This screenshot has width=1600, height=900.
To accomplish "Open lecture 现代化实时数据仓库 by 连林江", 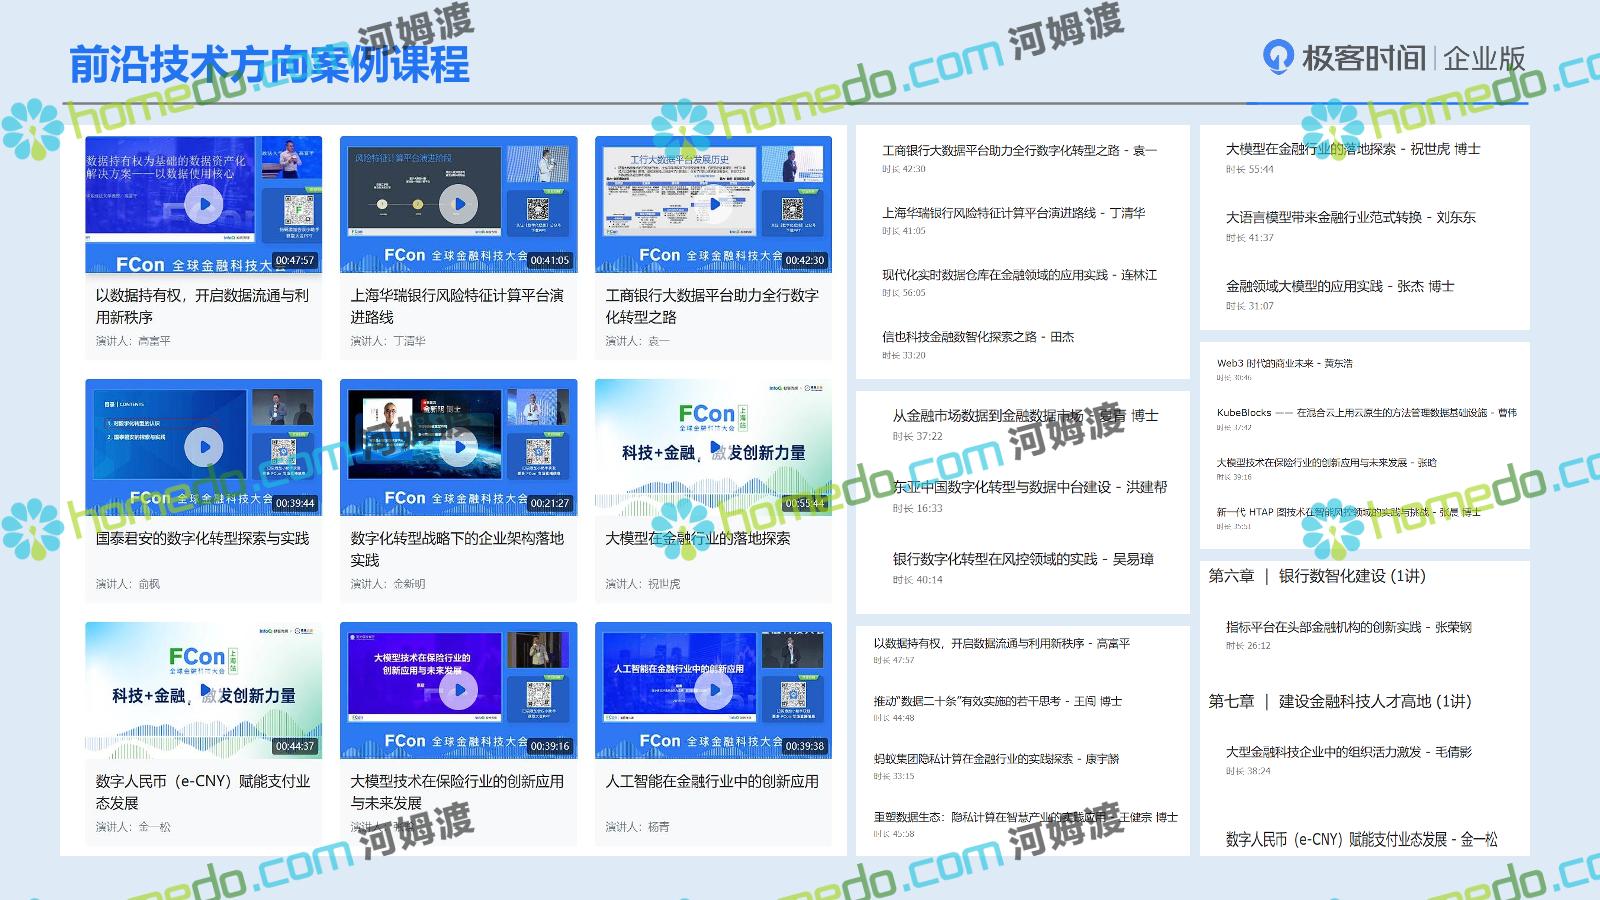I will tap(1019, 275).
